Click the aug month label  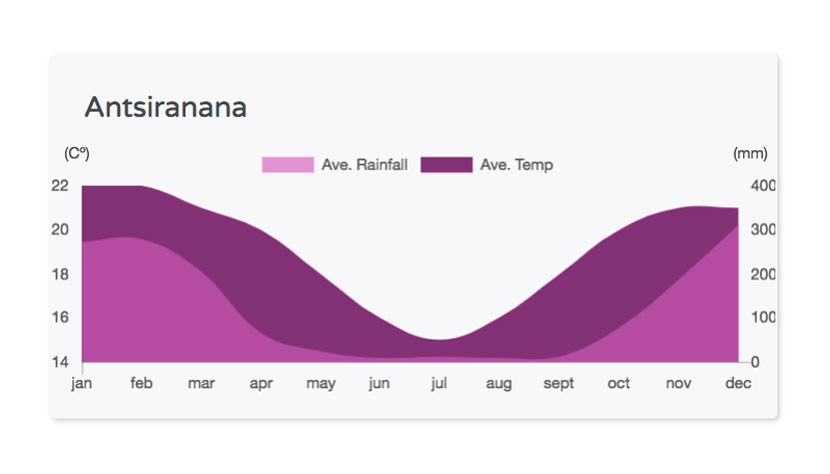[x=499, y=383]
